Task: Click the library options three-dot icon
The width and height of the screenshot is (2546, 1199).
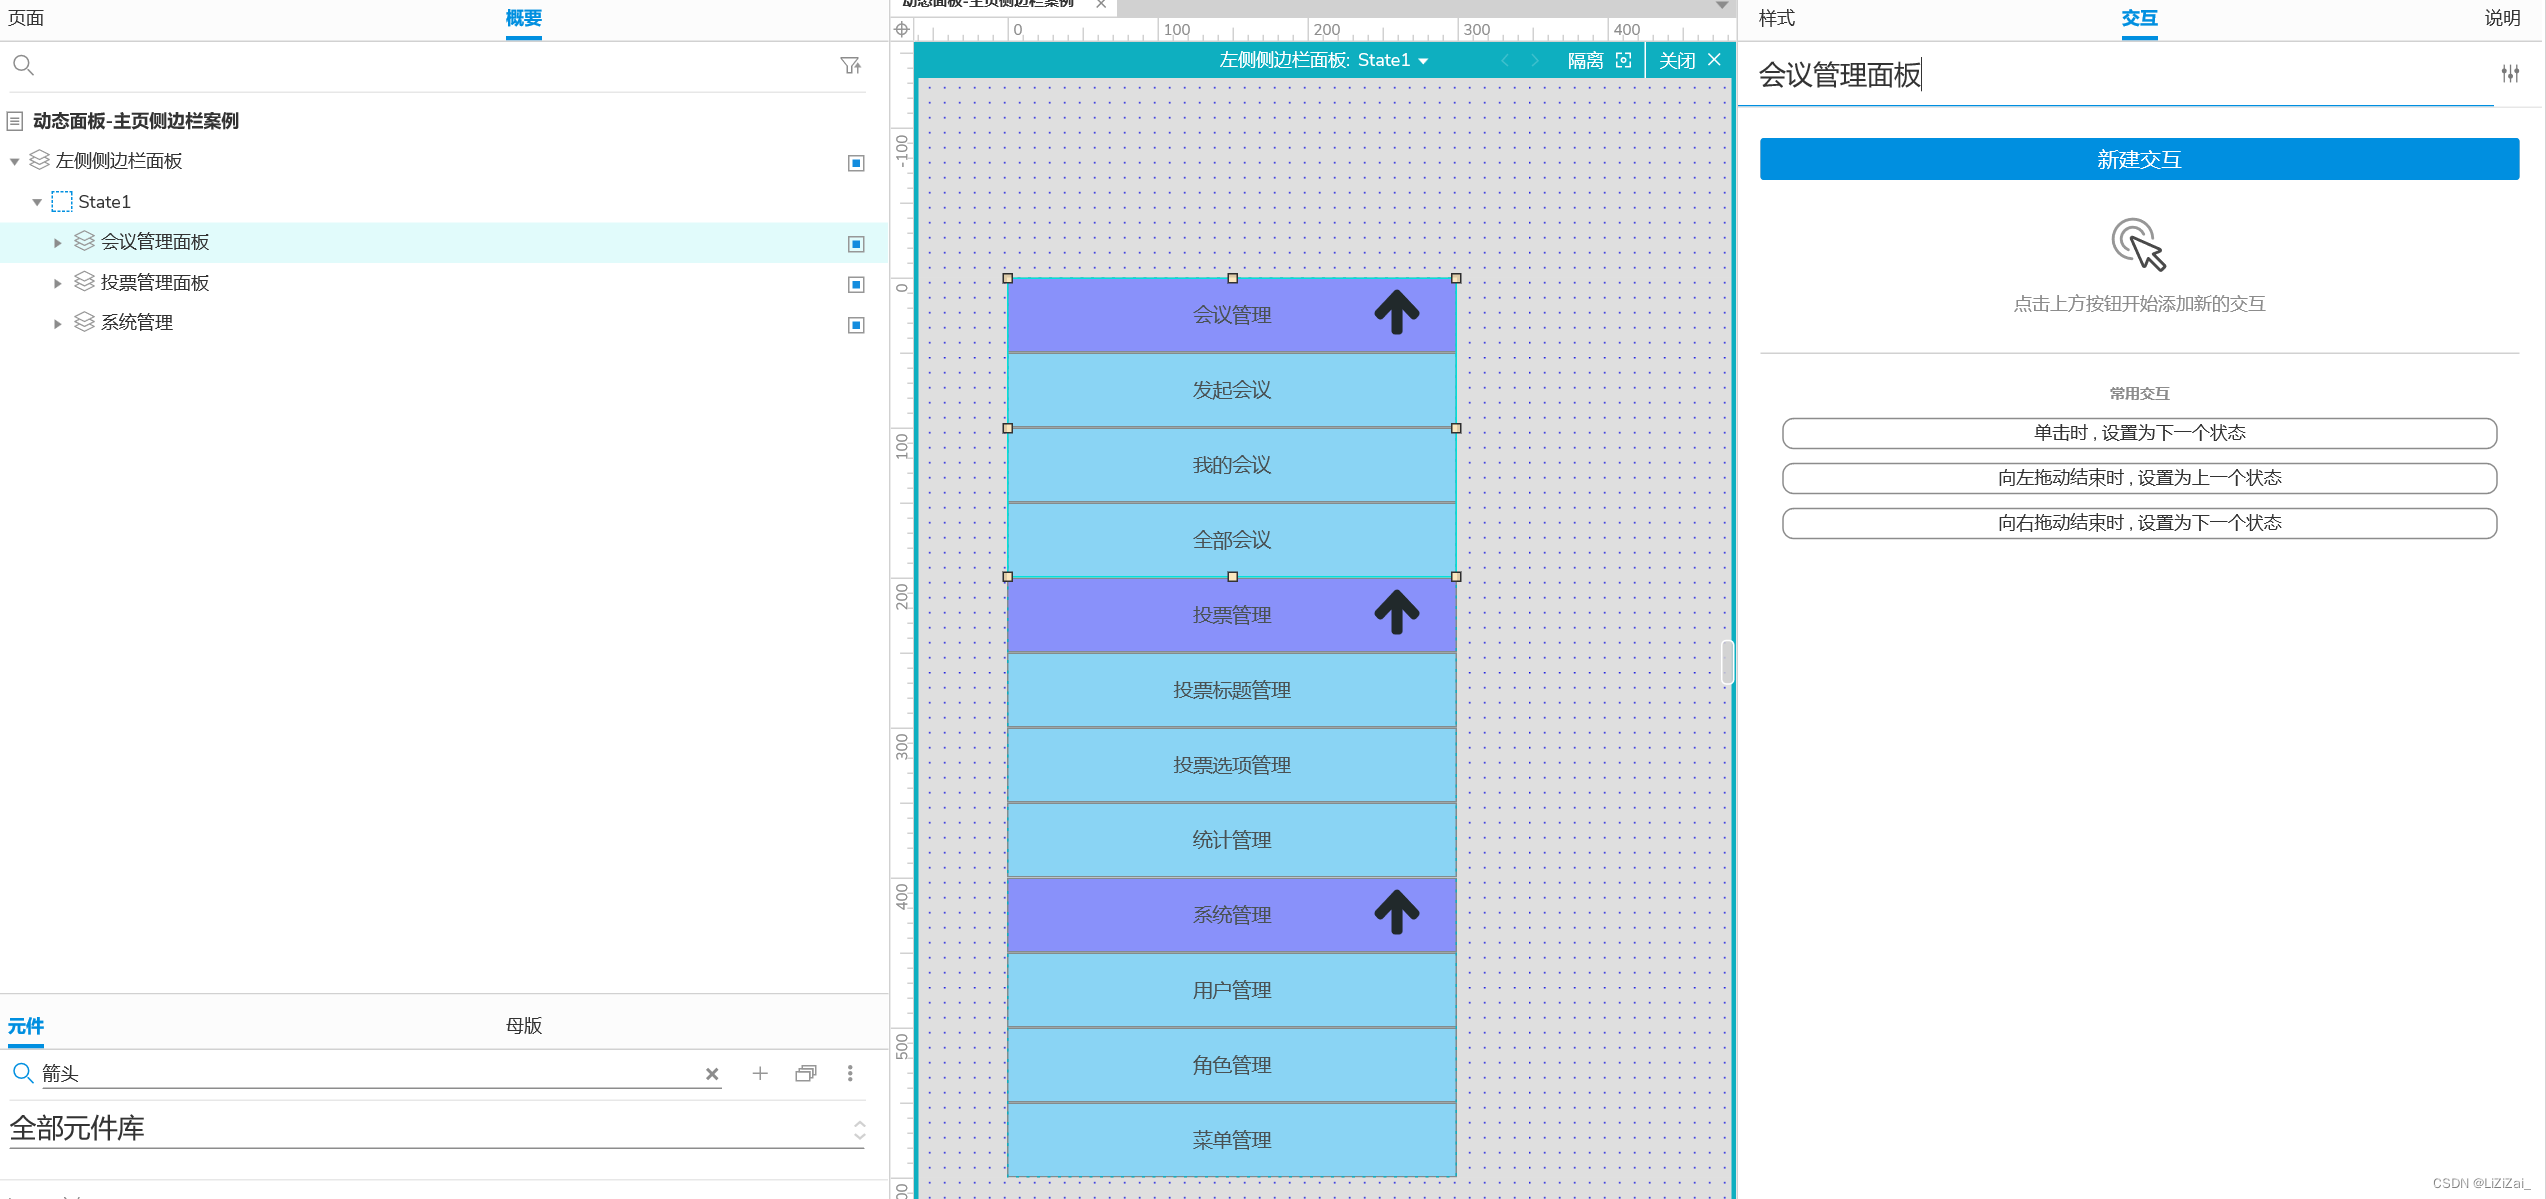Action: (850, 1073)
